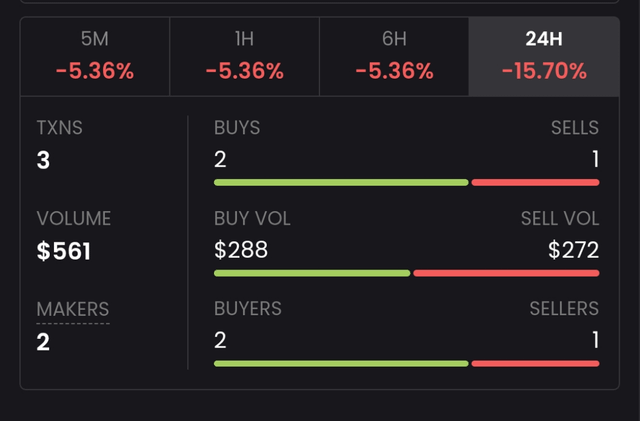Click the red SELLERS progress bar
Image resolution: width=640 pixels, height=421 pixels.
pyautogui.click(x=535, y=363)
